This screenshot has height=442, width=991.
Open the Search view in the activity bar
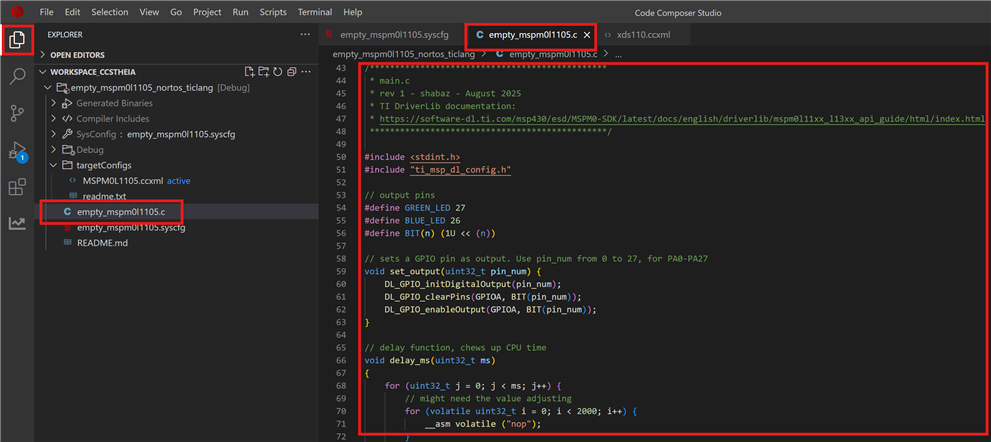click(x=17, y=77)
